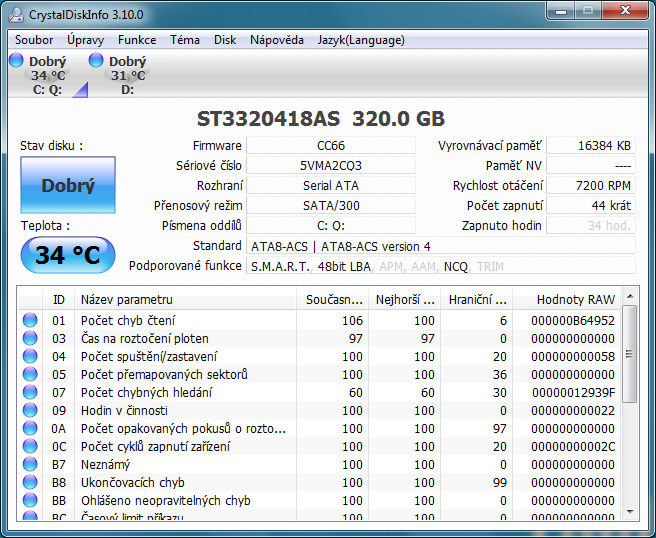656x538 pixels.
Task: Click status orb for Ukončovacích chyb
Action: (x=30, y=483)
